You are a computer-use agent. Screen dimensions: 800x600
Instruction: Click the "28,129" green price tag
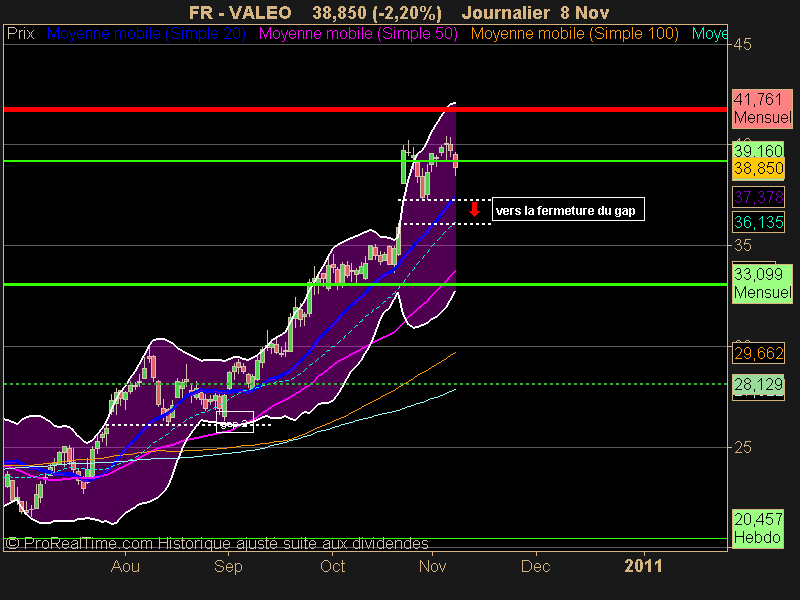[758, 384]
